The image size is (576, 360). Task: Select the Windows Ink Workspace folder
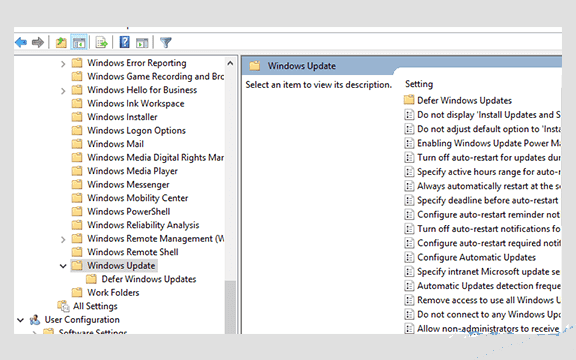coord(128,104)
